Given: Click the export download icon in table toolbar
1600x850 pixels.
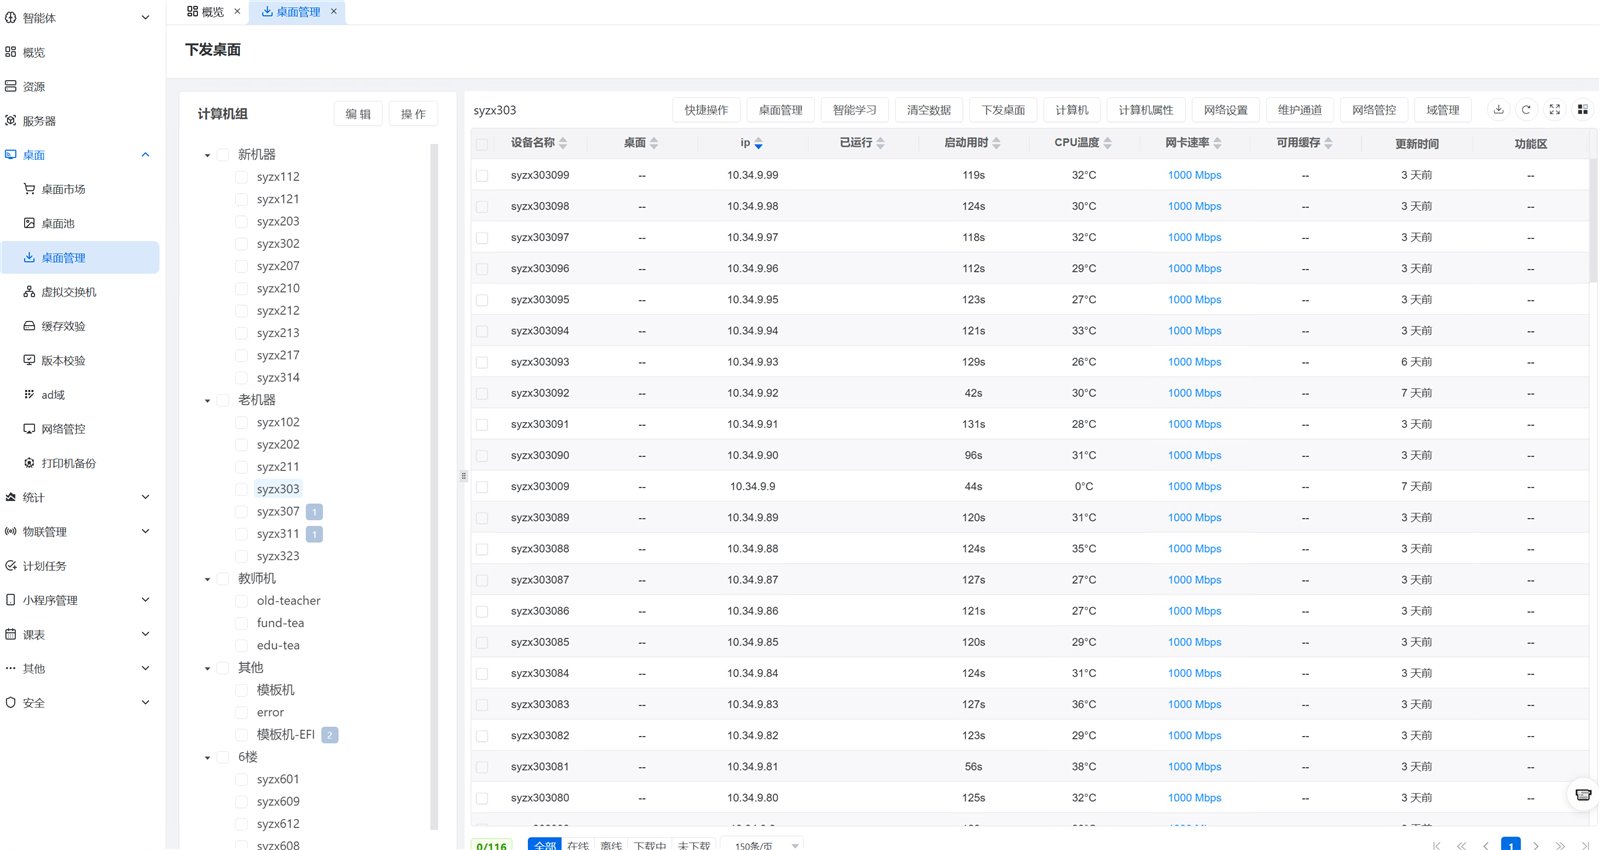Looking at the screenshot, I should tap(1498, 110).
